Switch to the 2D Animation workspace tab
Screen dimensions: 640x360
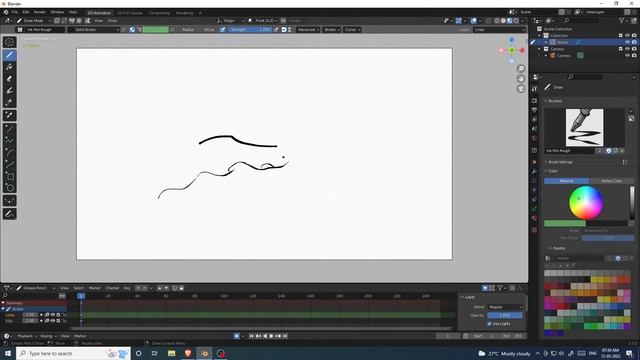coord(99,13)
